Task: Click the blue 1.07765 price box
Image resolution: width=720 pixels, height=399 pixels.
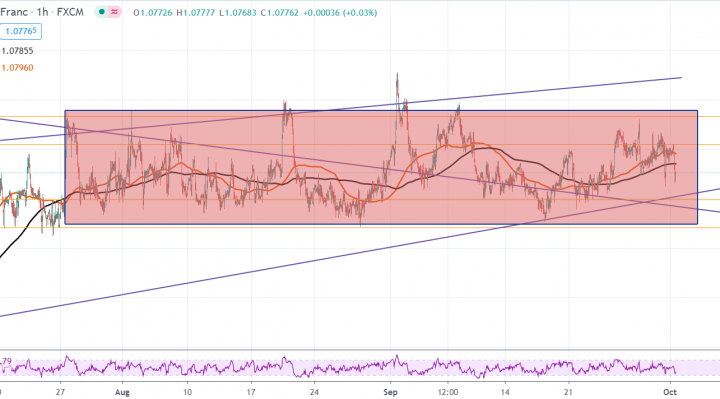Action: click(x=21, y=31)
